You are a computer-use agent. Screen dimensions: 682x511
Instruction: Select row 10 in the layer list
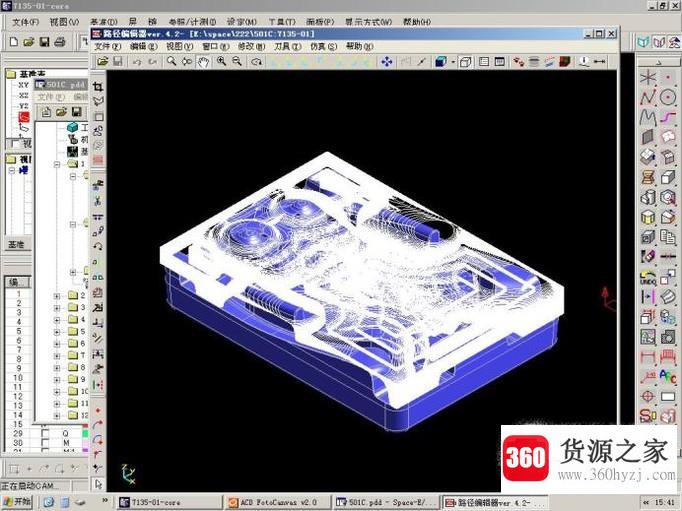click(x=17, y=377)
